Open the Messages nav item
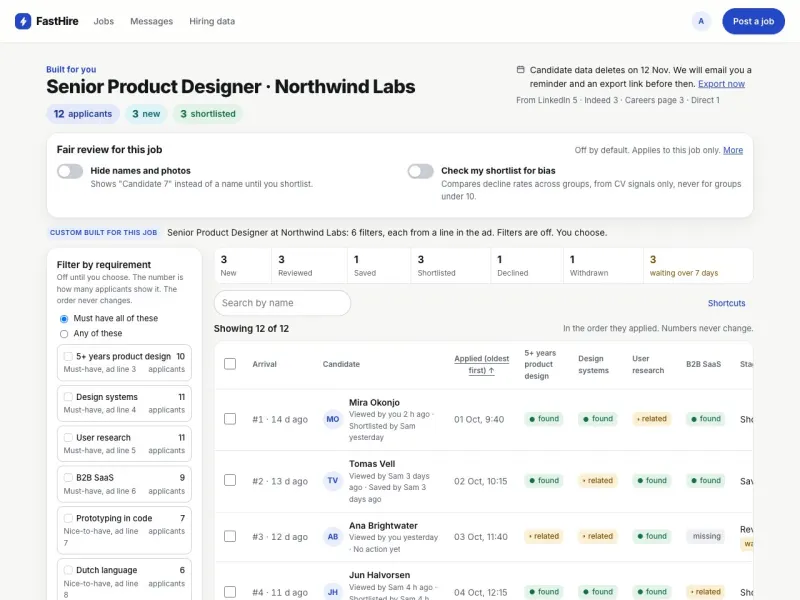Screen dimensions: 800x600 pos(152,21)
